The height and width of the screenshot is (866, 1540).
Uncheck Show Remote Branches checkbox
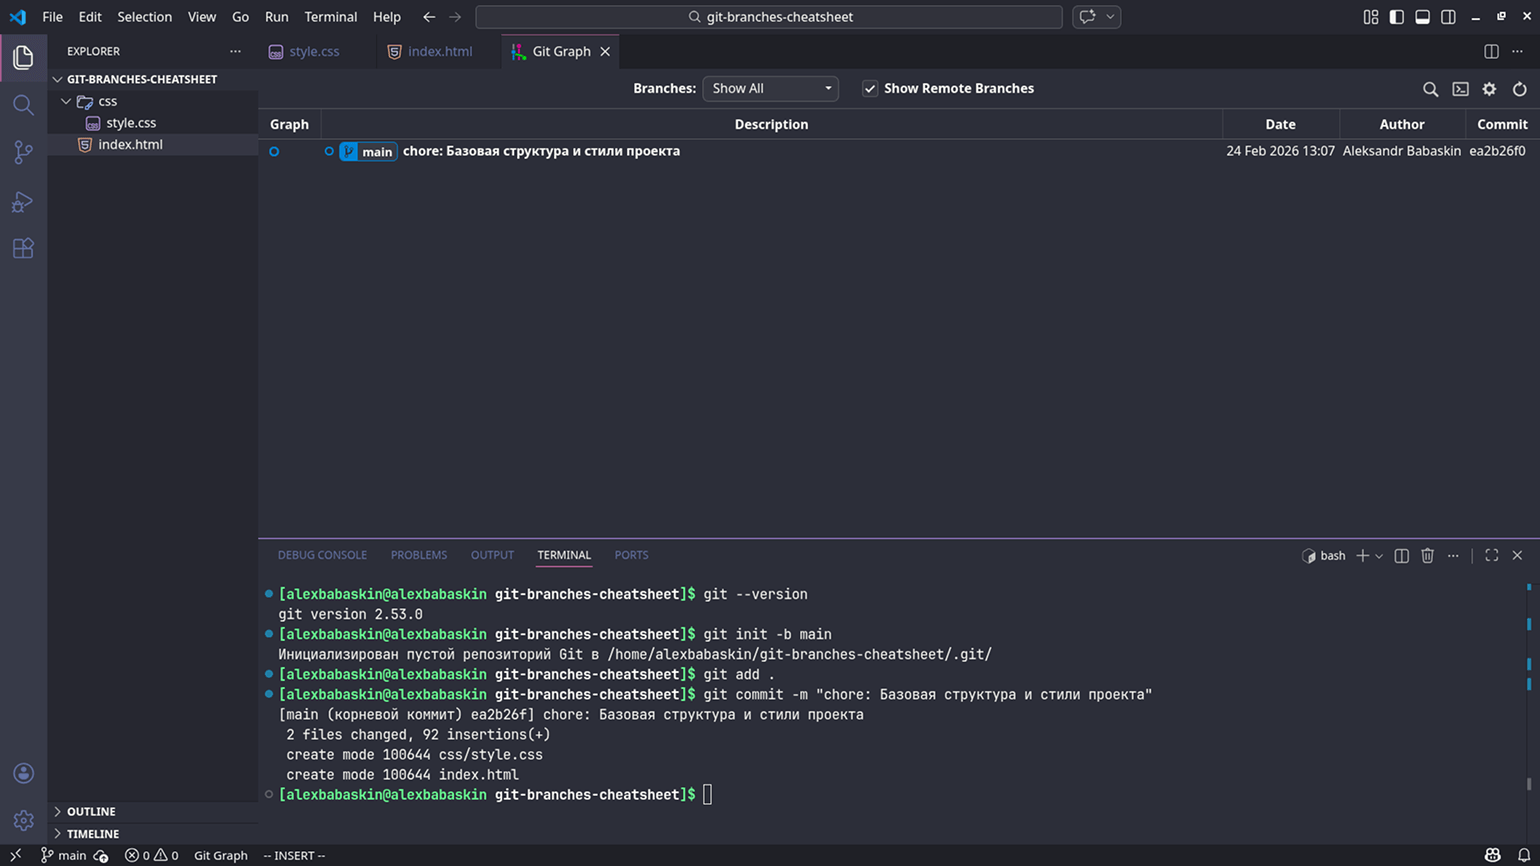pyautogui.click(x=870, y=89)
